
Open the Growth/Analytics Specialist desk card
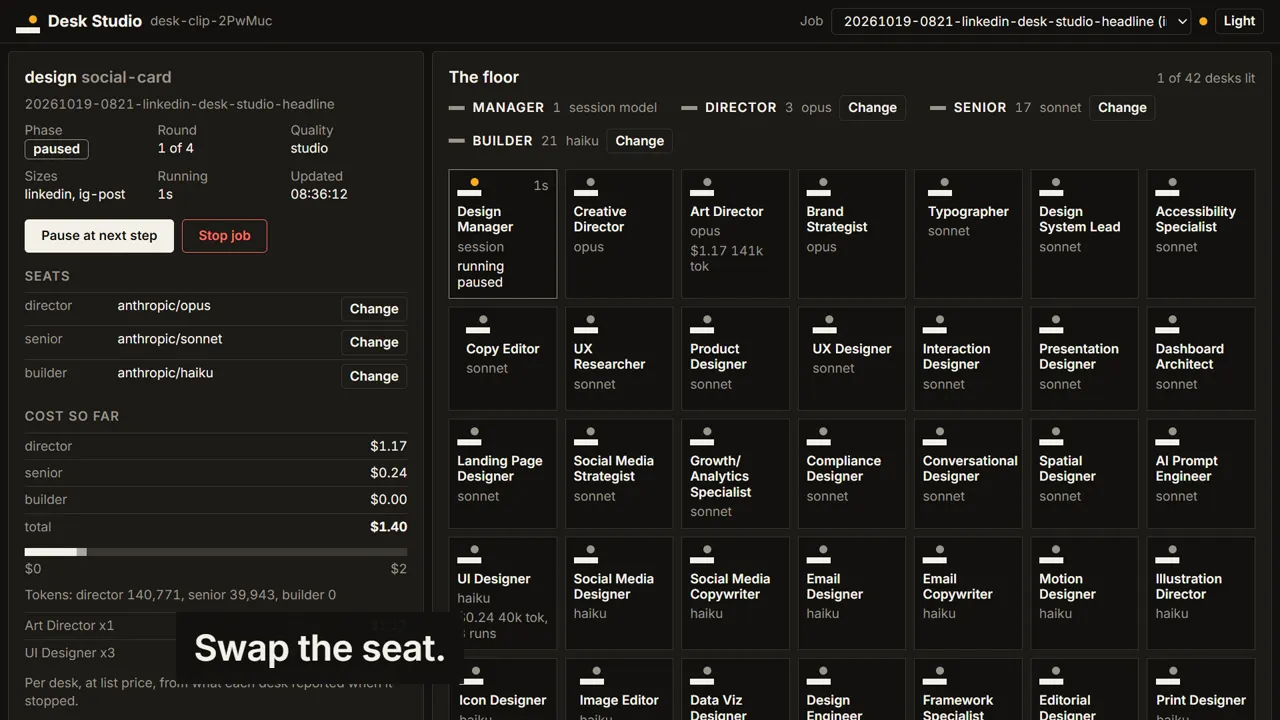point(735,474)
